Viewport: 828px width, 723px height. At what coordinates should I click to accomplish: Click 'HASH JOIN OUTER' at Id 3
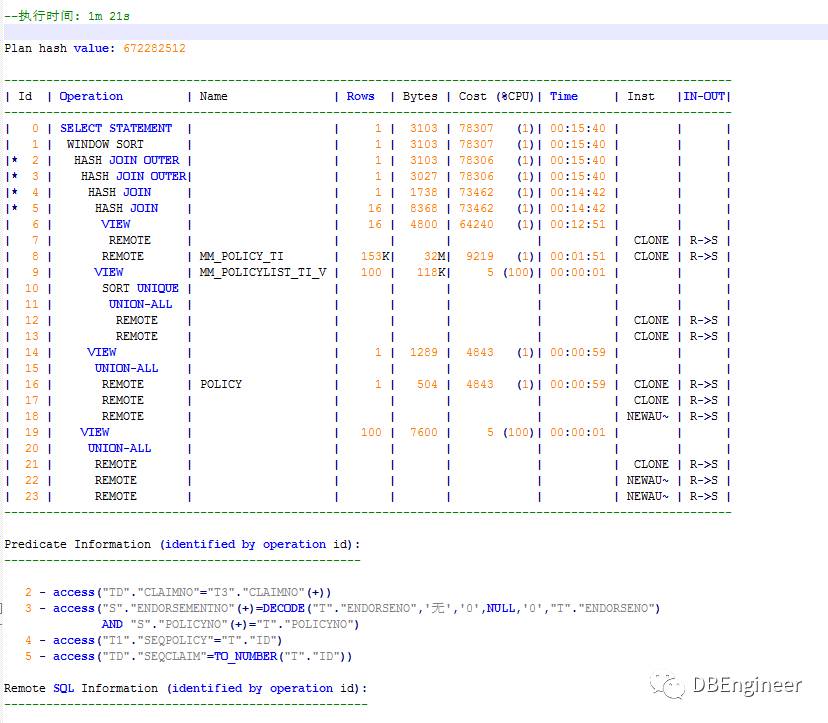click(133, 176)
